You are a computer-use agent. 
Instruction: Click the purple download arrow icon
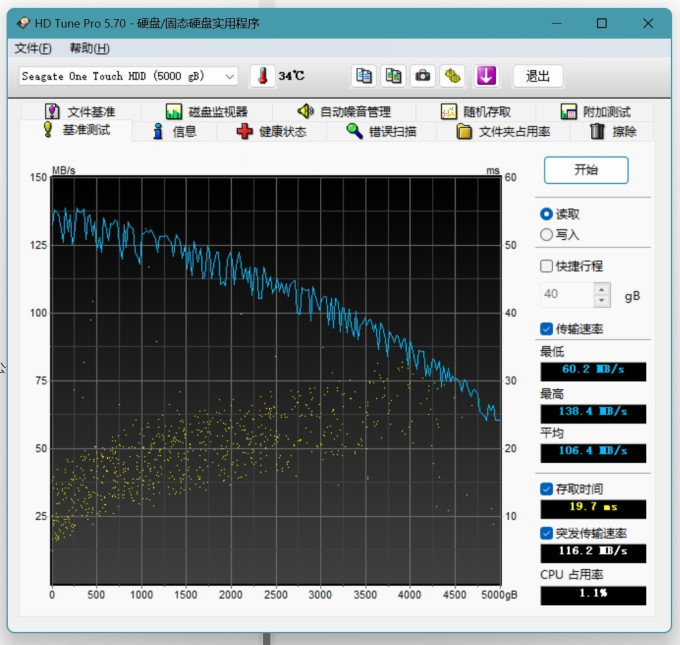[486, 76]
